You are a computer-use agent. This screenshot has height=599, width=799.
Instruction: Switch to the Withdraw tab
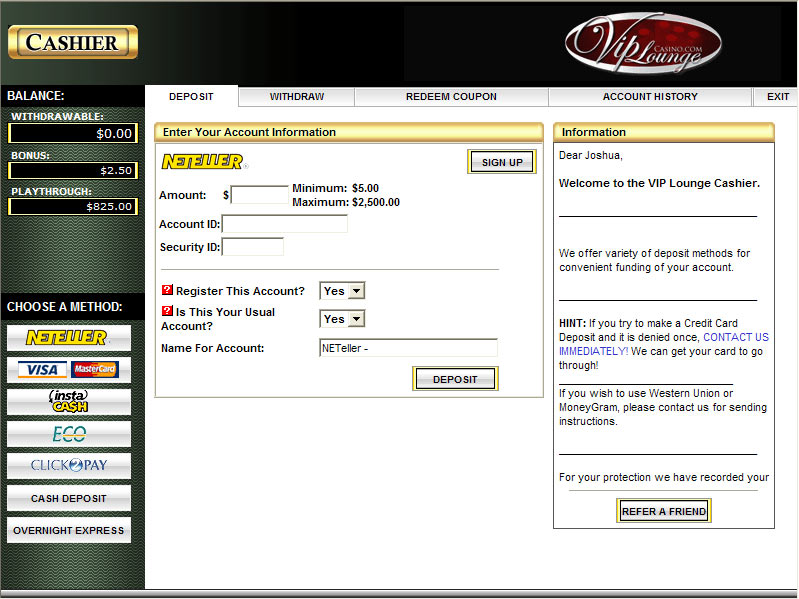pos(296,97)
